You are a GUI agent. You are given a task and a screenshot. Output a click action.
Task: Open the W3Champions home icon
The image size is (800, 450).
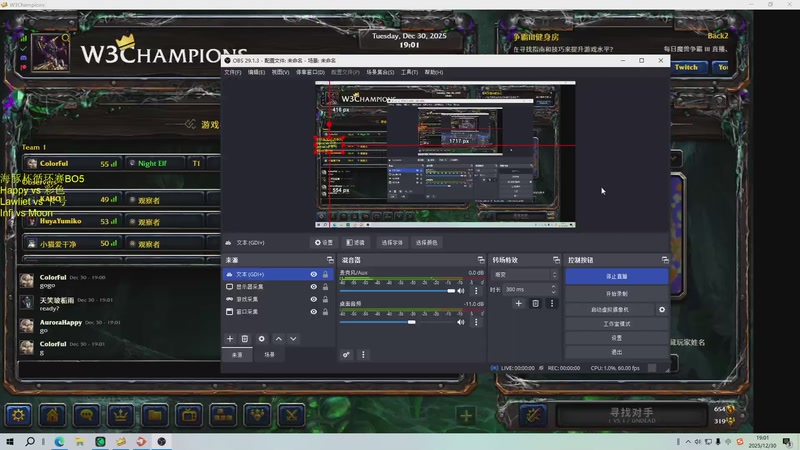[x=53, y=415]
